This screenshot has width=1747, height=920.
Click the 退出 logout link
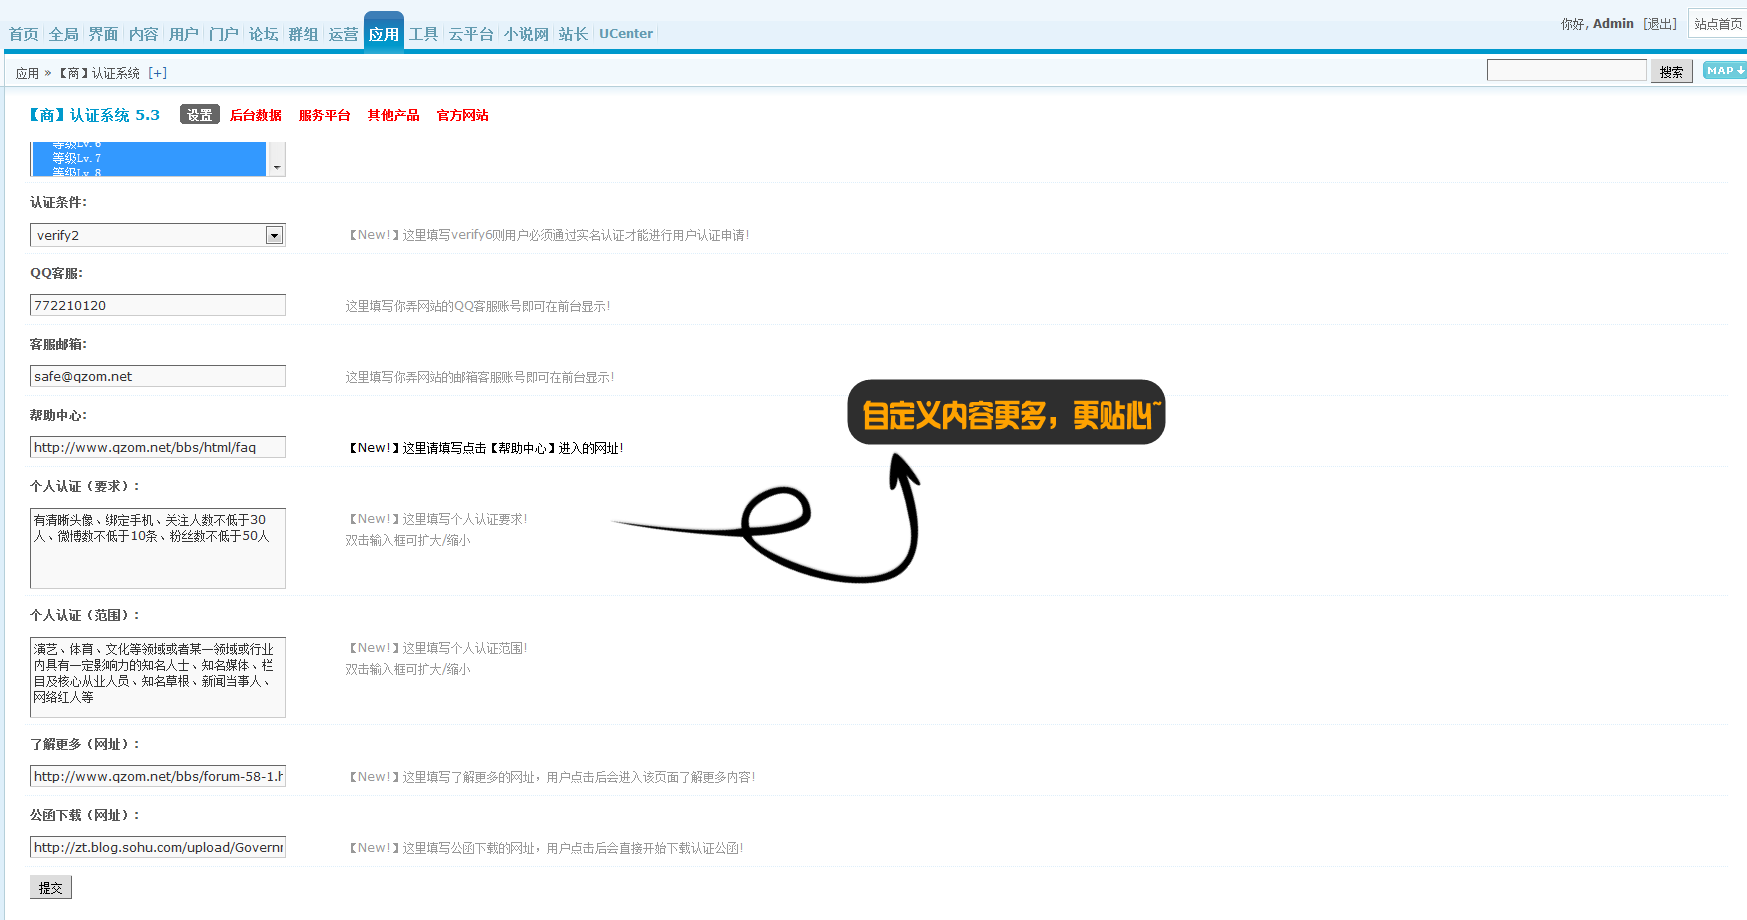click(x=1660, y=24)
